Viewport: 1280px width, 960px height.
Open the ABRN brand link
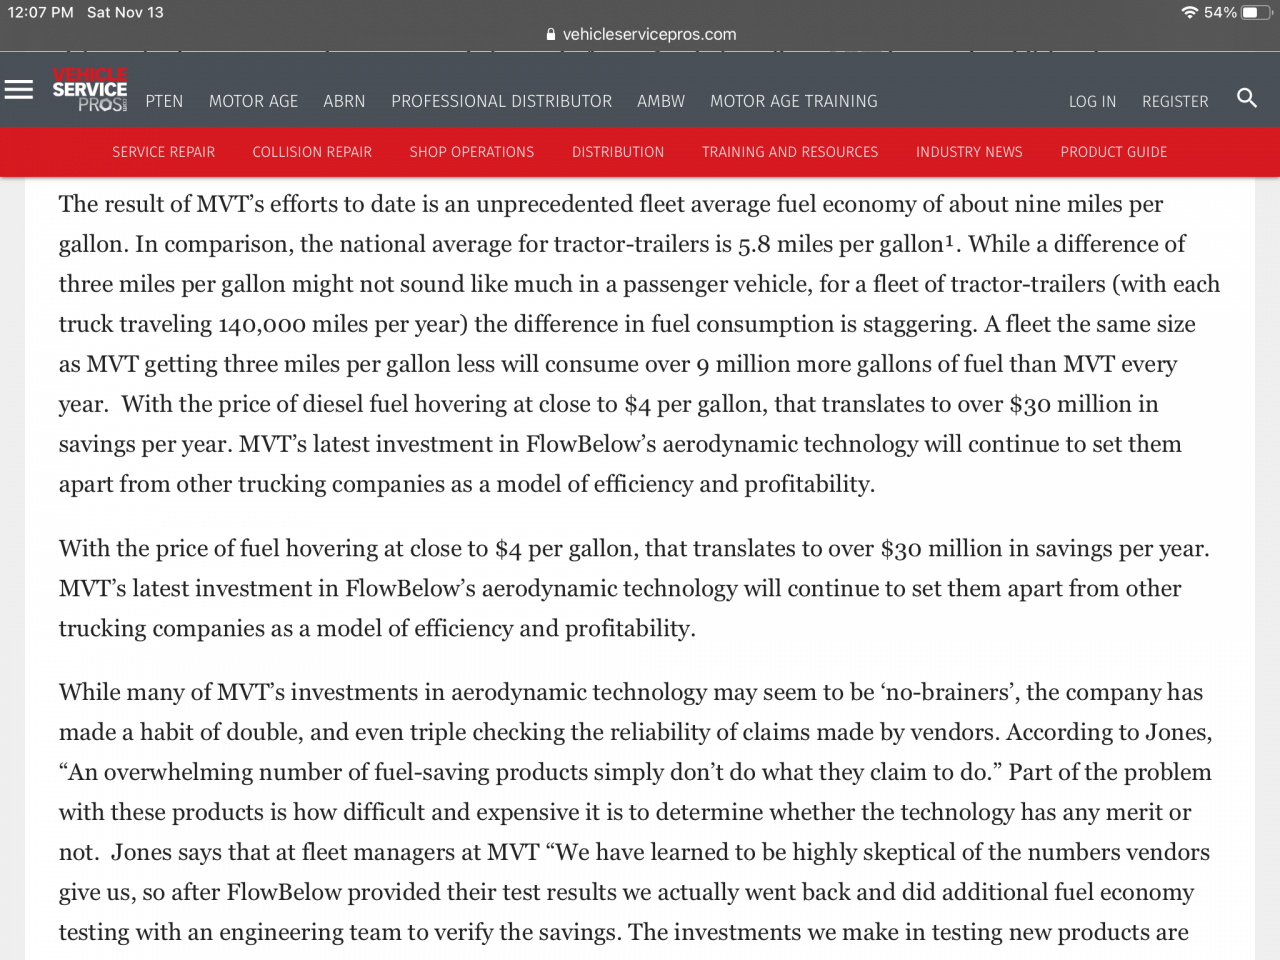click(344, 101)
